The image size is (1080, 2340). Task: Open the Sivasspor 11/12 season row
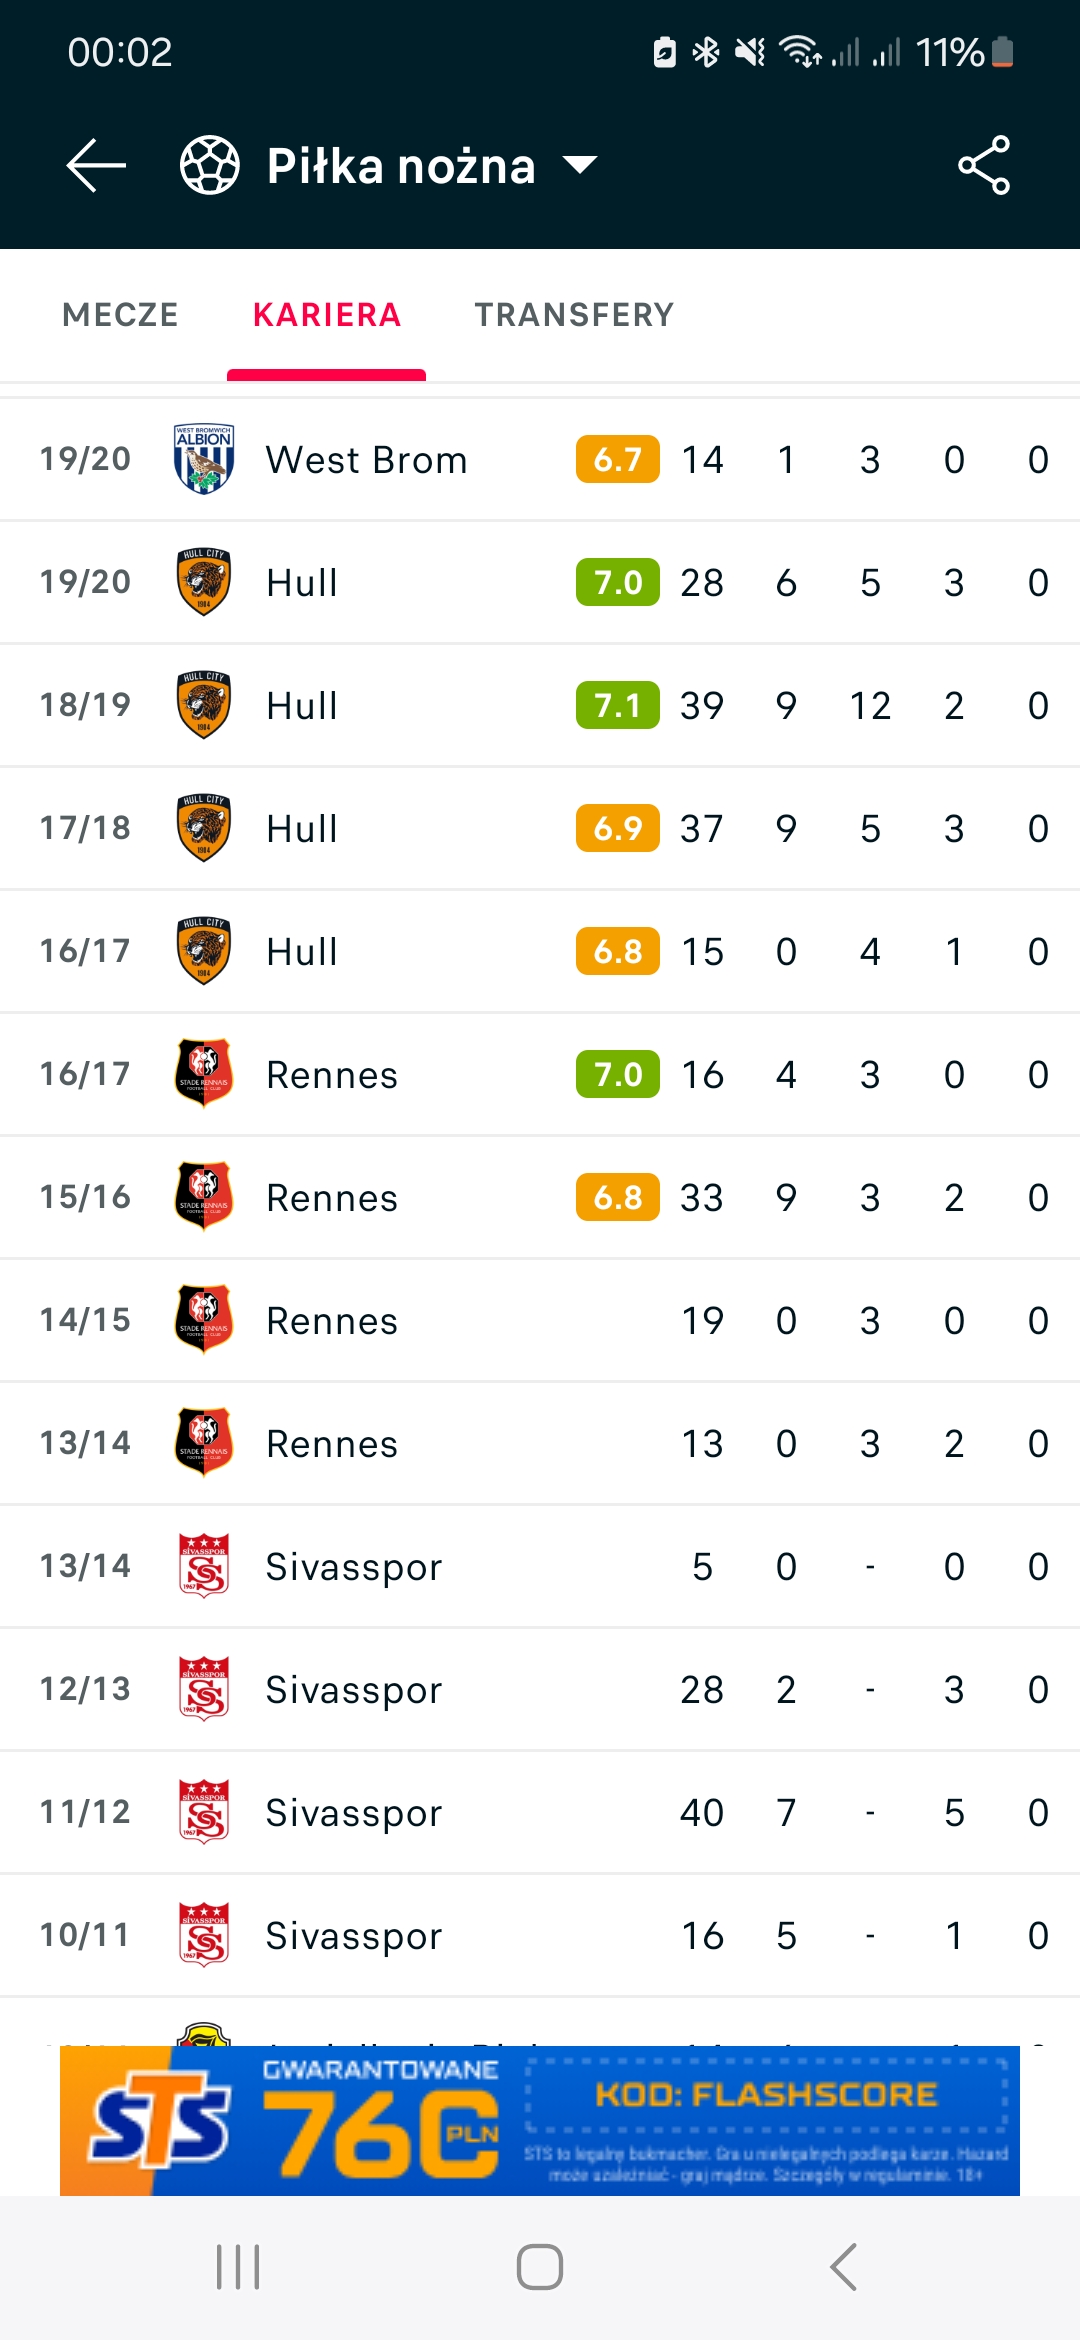(540, 1813)
